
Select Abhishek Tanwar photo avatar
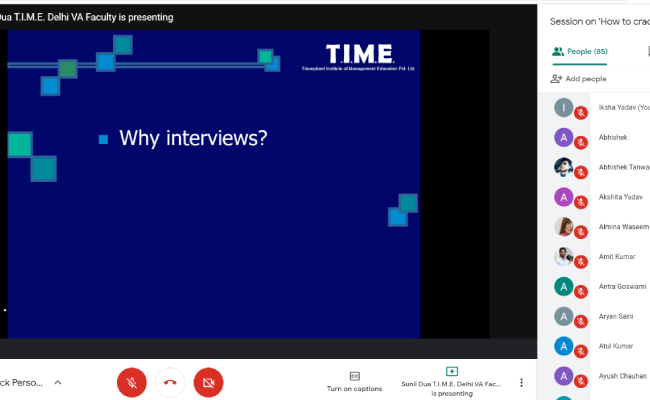563,167
